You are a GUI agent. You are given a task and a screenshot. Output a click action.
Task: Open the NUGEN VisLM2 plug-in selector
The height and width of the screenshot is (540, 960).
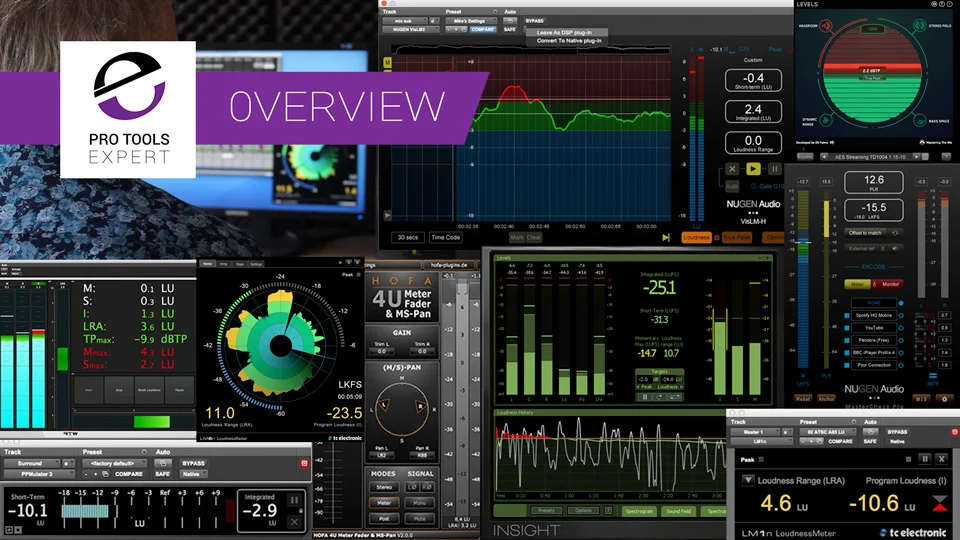tap(410, 29)
